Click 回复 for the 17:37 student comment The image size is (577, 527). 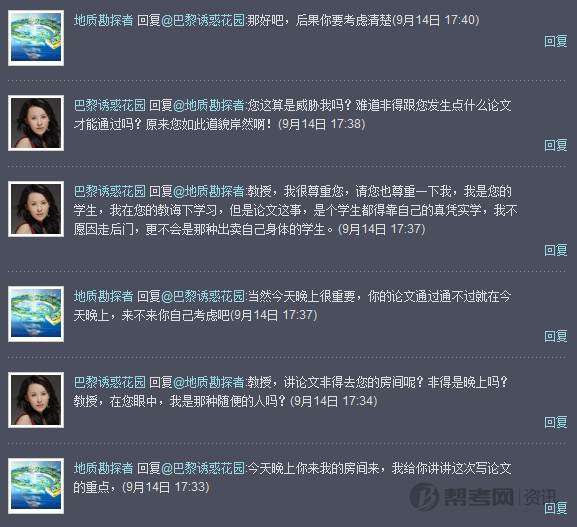pos(556,250)
